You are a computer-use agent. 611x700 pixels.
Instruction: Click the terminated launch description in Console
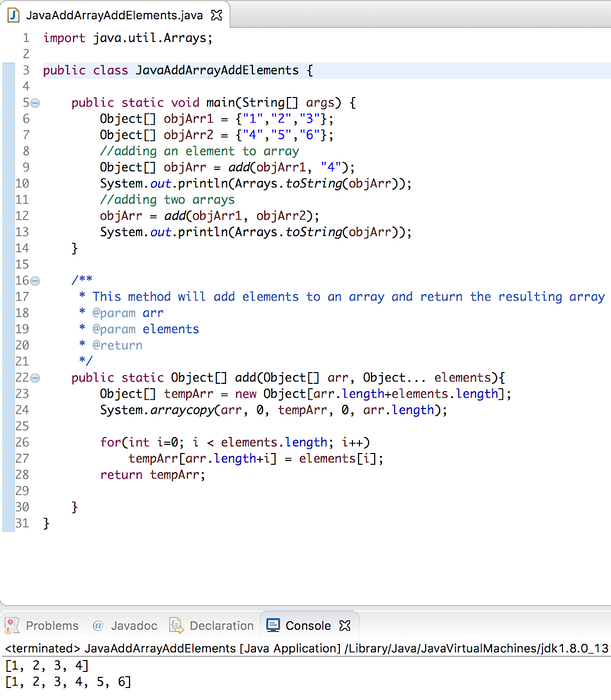coord(307,648)
